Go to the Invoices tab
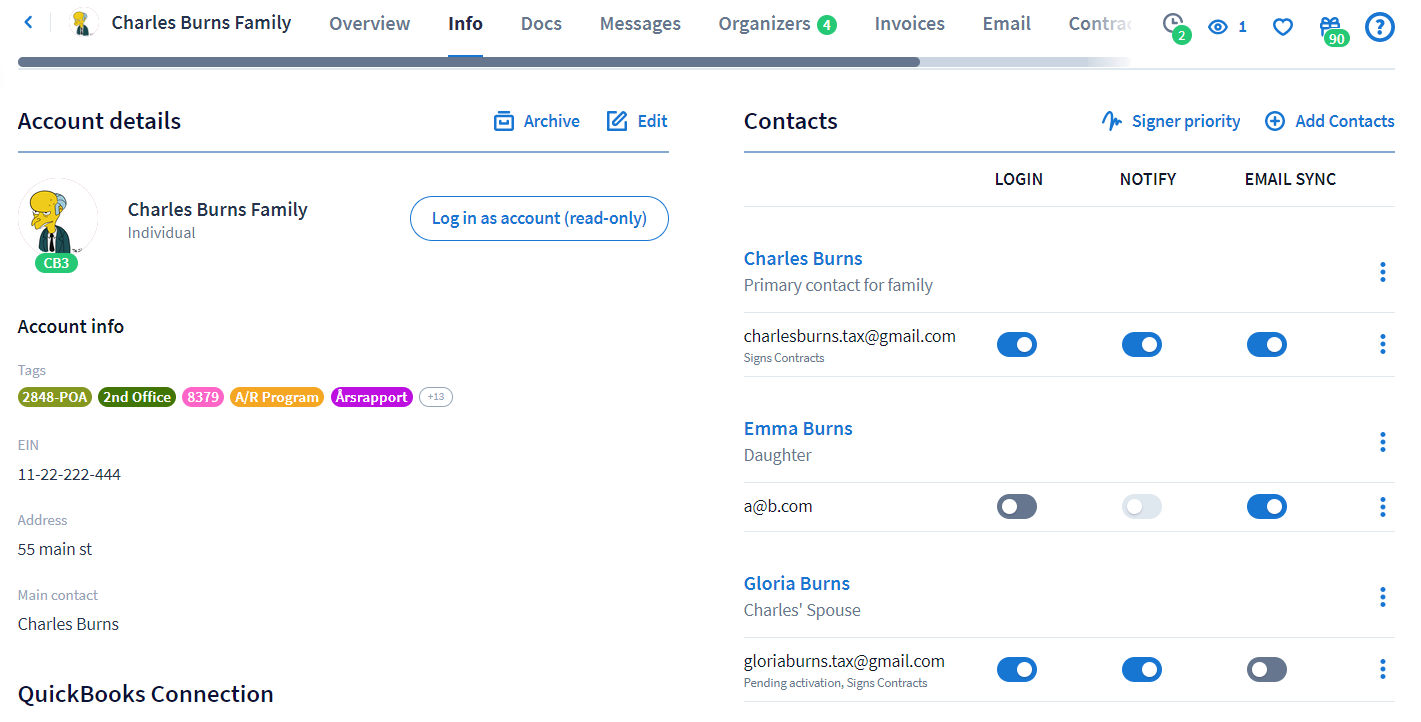1421x722 pixels. point(909,24)
